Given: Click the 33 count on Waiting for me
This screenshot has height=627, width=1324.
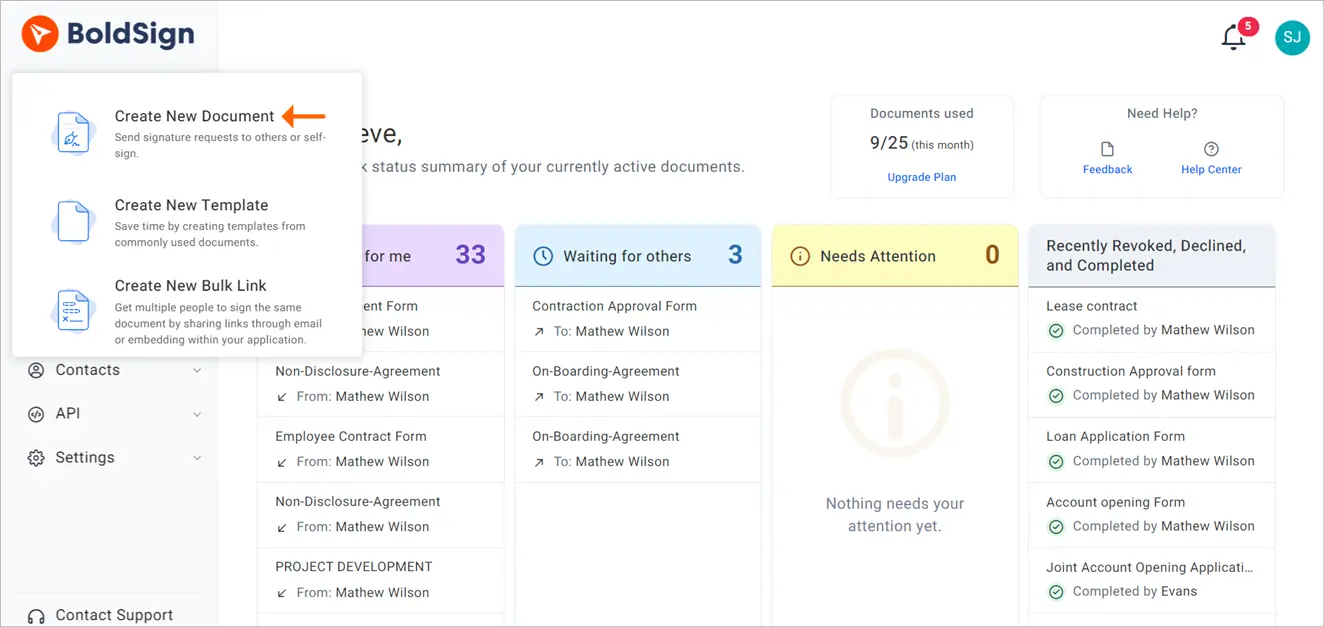Looking at the screenshot, I should point(470,255).
